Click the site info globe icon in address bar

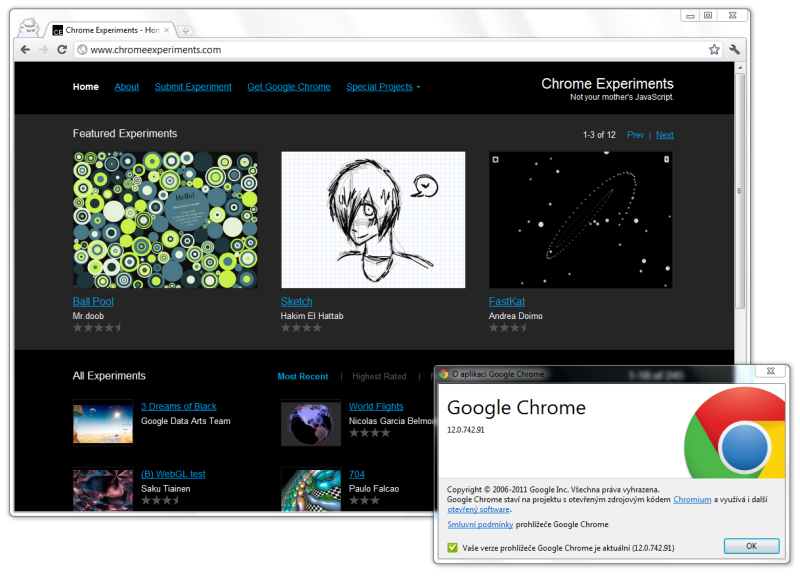point(82,49)
